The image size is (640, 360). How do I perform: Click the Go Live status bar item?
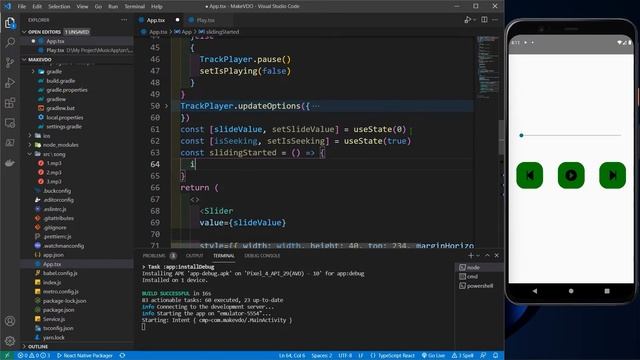coord(433,356)
